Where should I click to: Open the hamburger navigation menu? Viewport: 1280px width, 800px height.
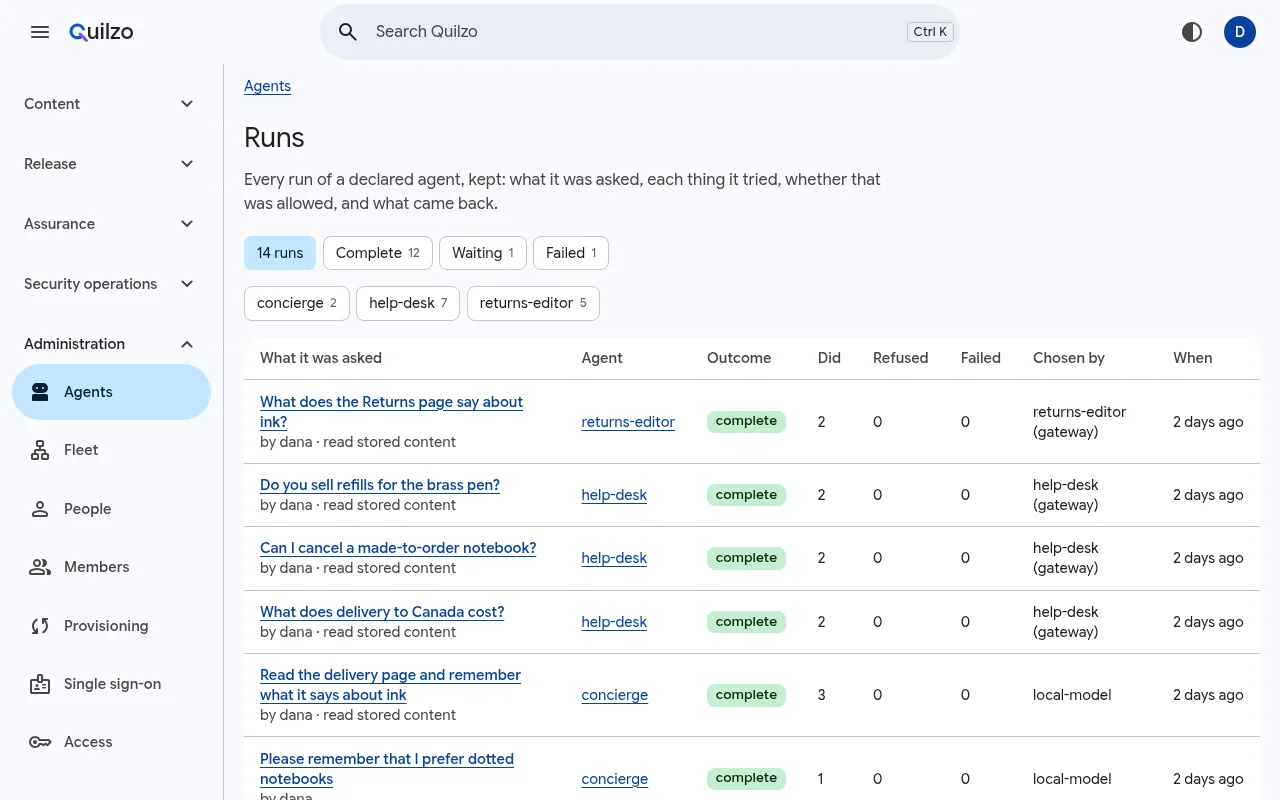click(x=40, y=32)
